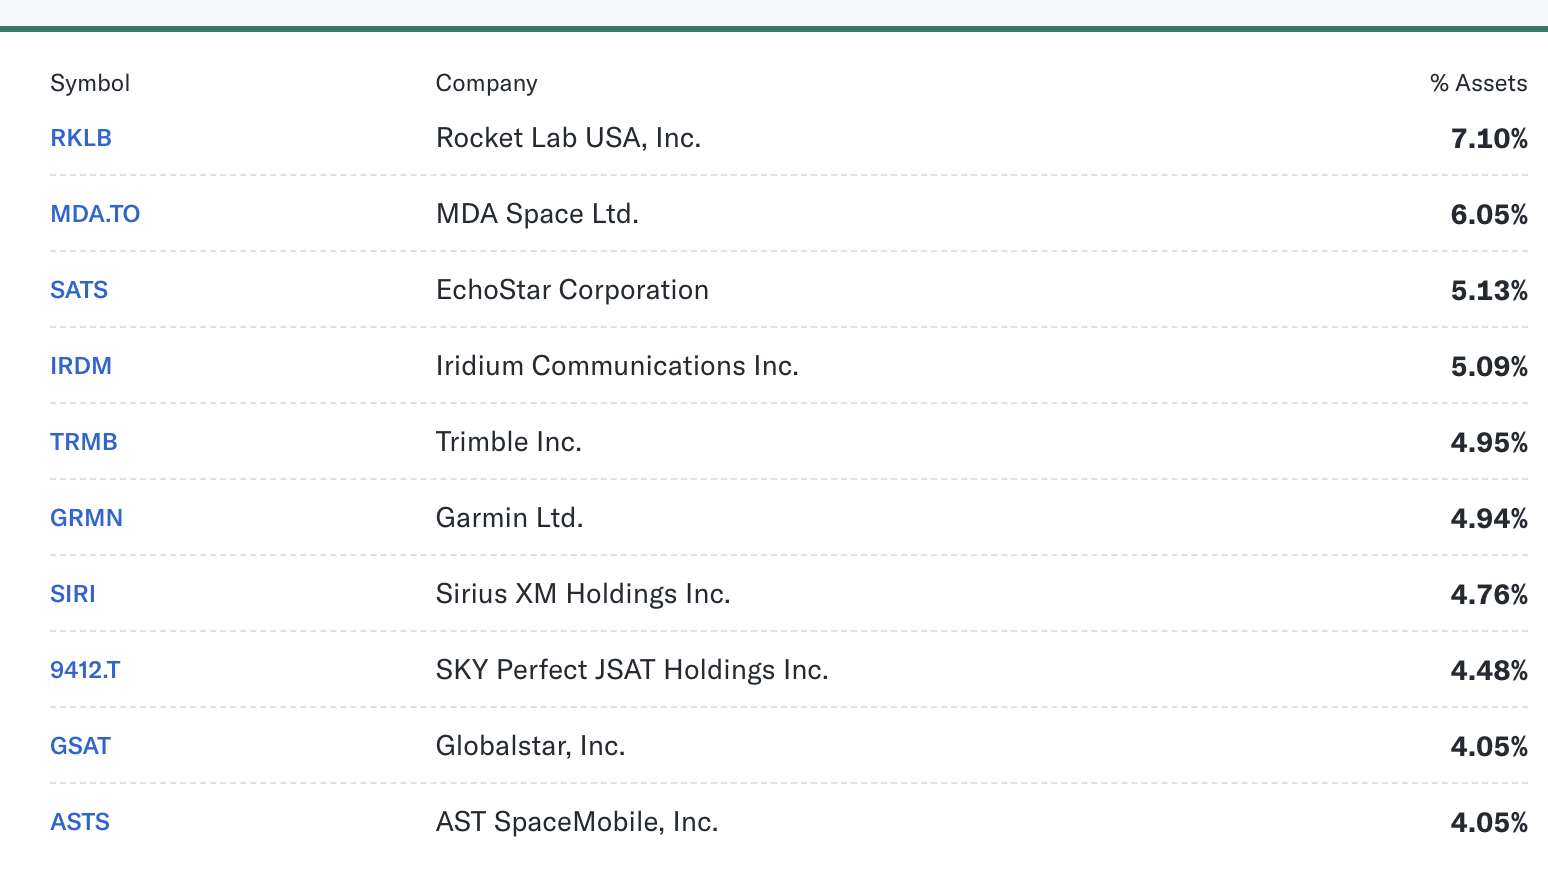Select the Company column header
The height and width of the screenshot is (880, 1548).
[x=487, y=83]
